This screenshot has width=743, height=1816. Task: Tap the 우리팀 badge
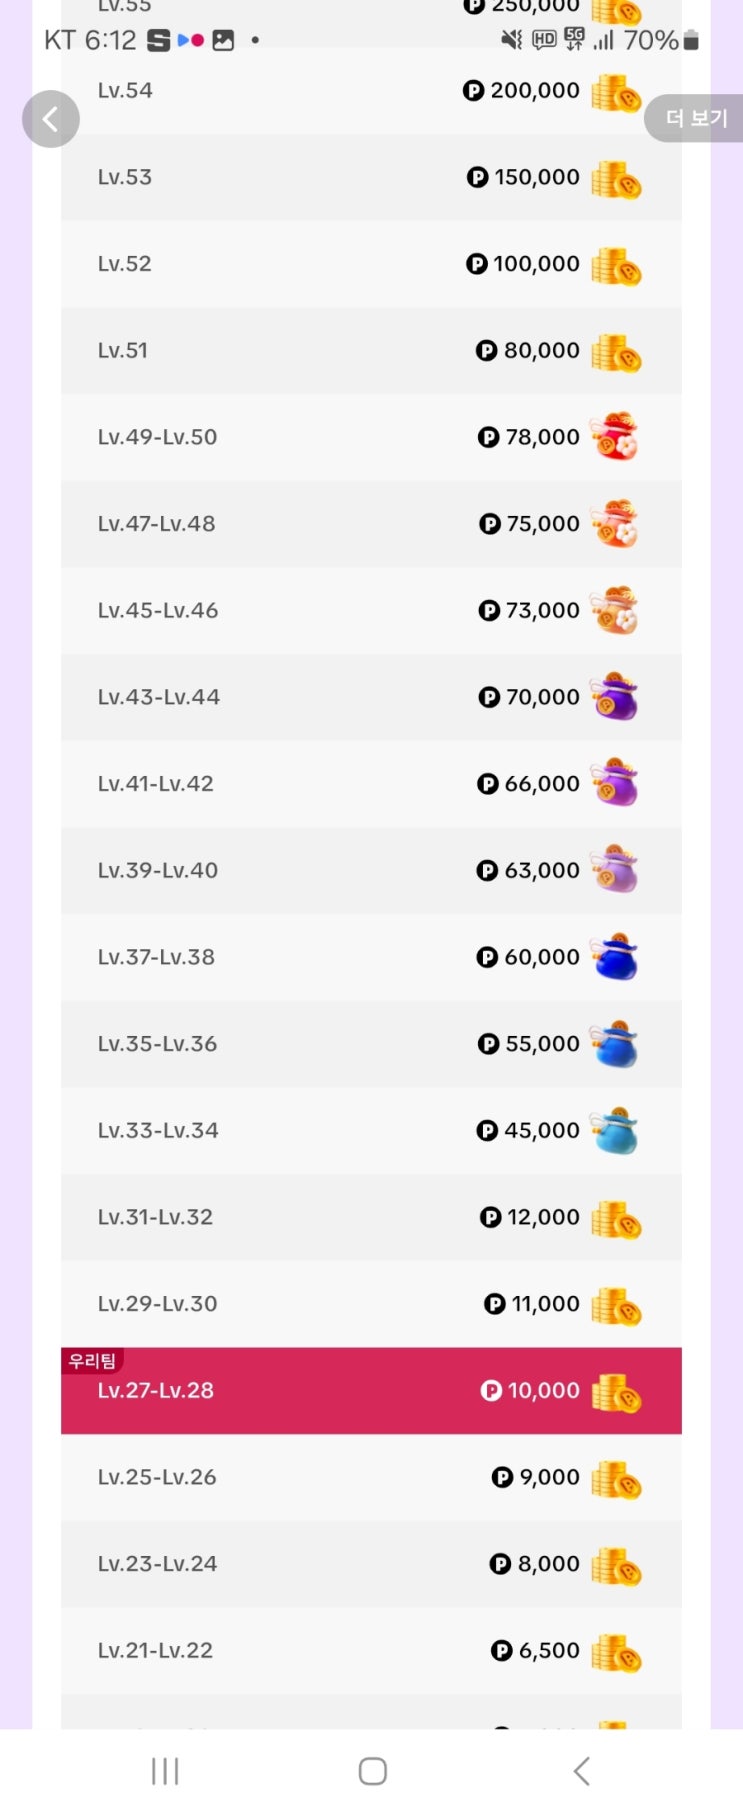point(92,1361)
